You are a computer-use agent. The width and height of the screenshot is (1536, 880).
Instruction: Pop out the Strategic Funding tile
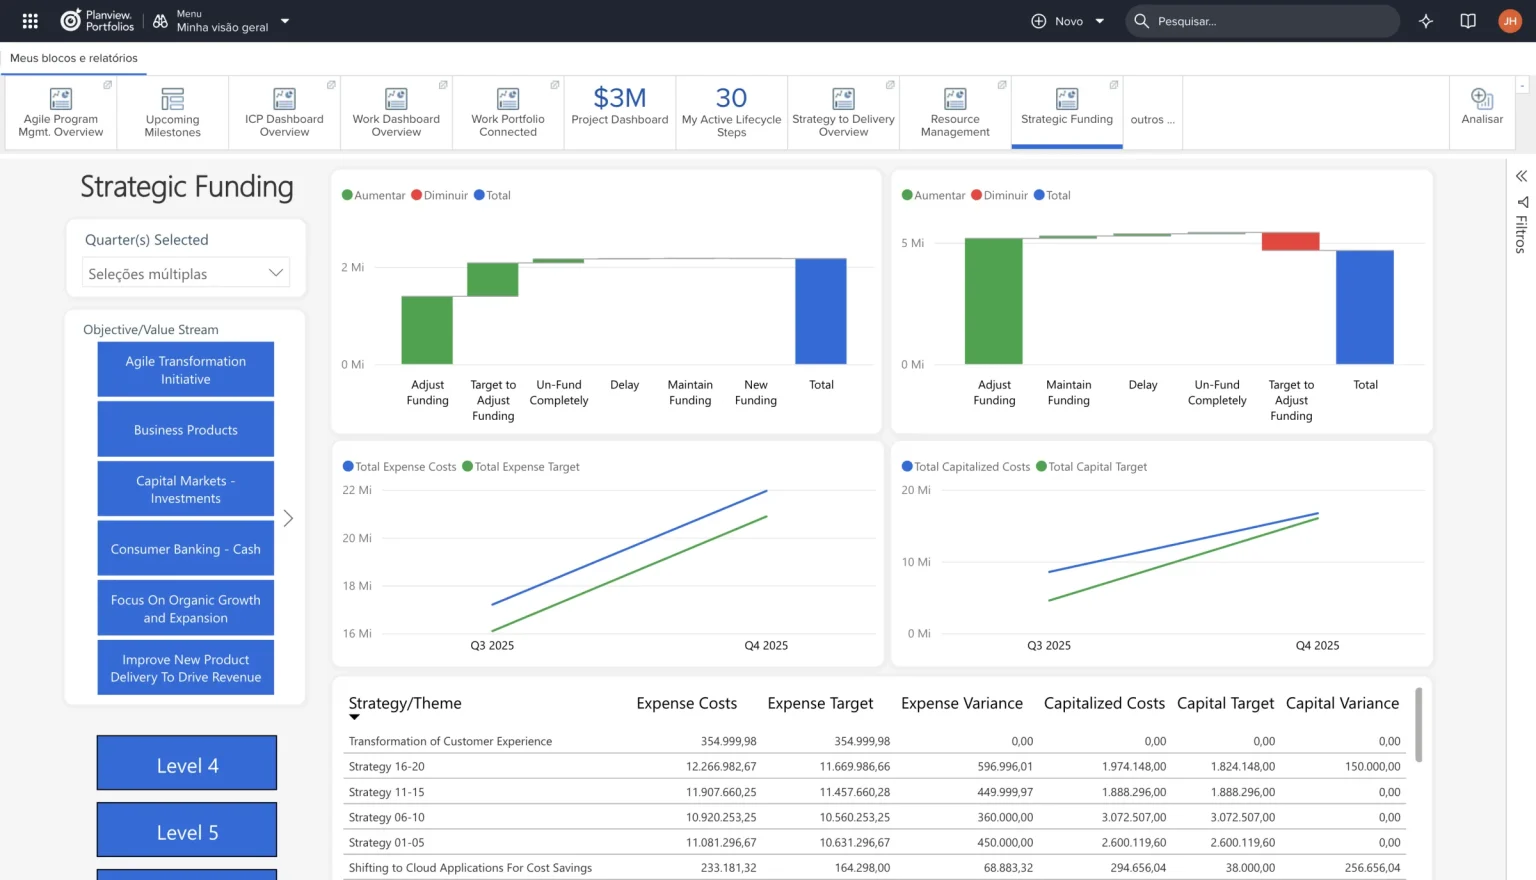point(1113,85)
